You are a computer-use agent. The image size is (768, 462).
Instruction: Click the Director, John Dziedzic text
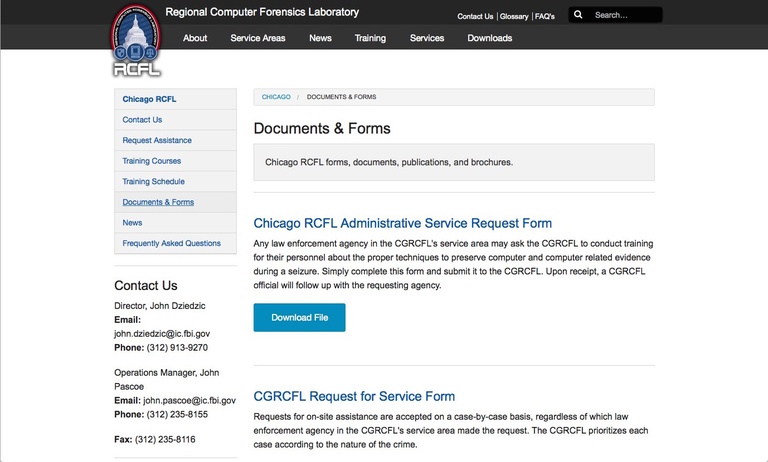click(160, 306)
